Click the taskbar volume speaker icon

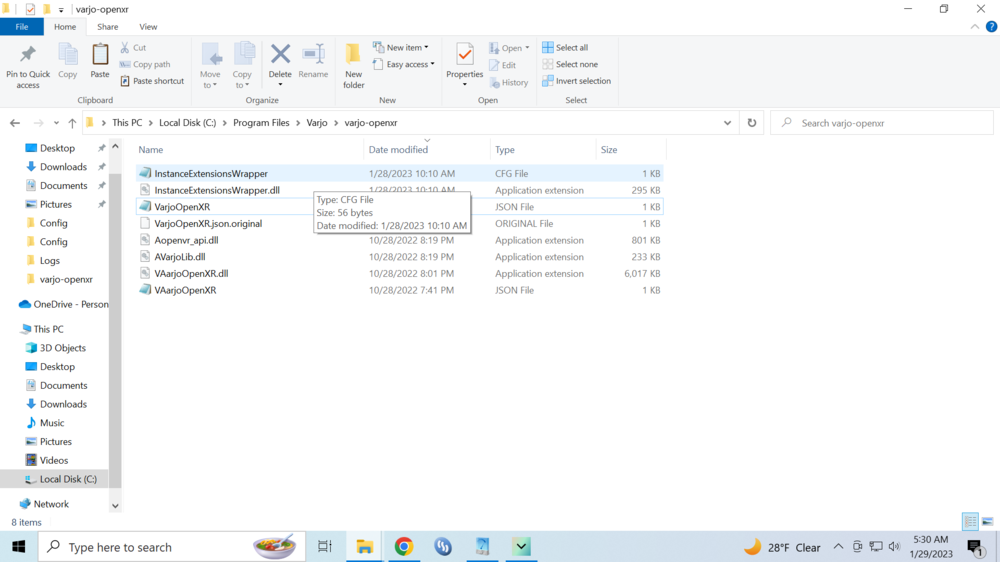[x=894, y=547]
